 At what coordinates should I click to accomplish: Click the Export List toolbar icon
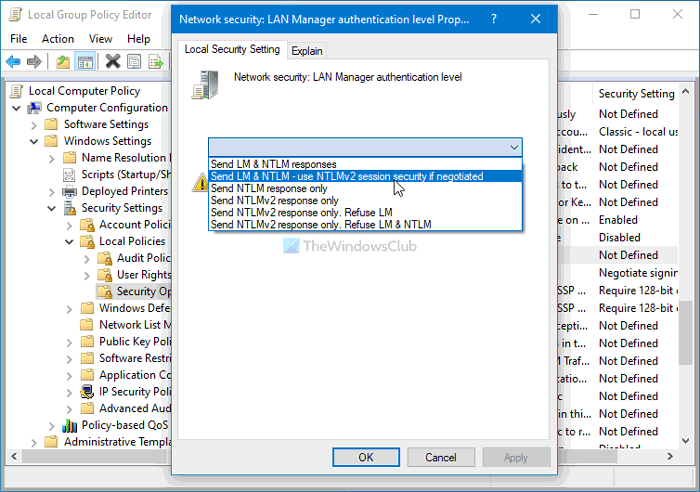point(155,62)
